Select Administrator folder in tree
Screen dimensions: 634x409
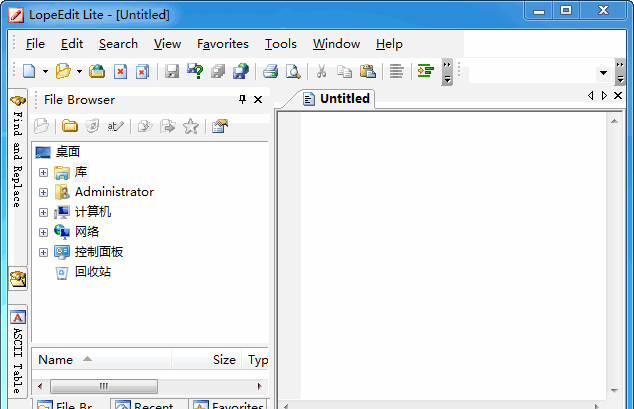pos(114,192)
